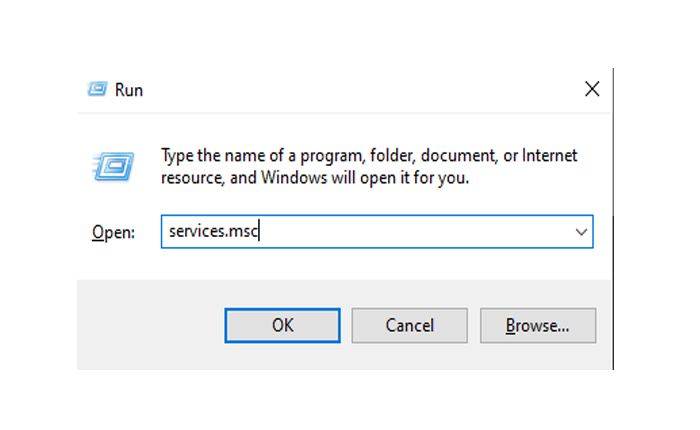Image resolution: width=700 pixels, height=430 pixels.
Task: Click the word "Type" in description
Action: click(x=178, y=156)
